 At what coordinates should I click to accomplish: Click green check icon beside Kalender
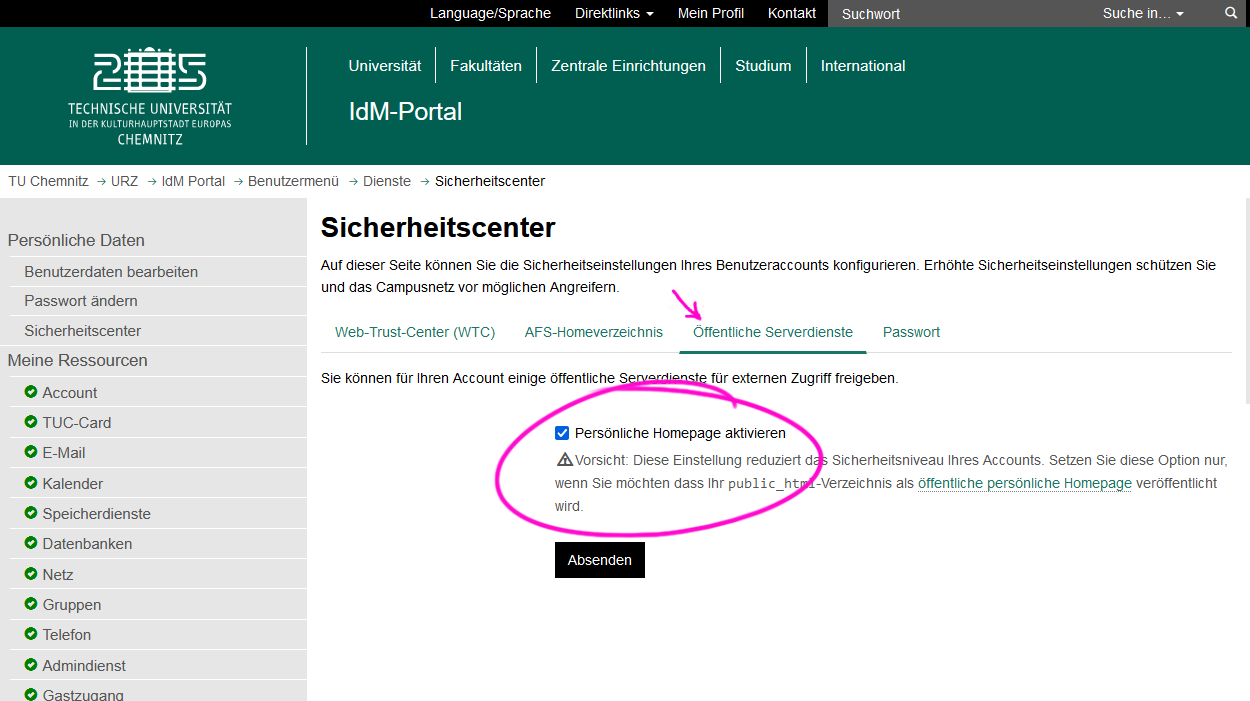31,483
